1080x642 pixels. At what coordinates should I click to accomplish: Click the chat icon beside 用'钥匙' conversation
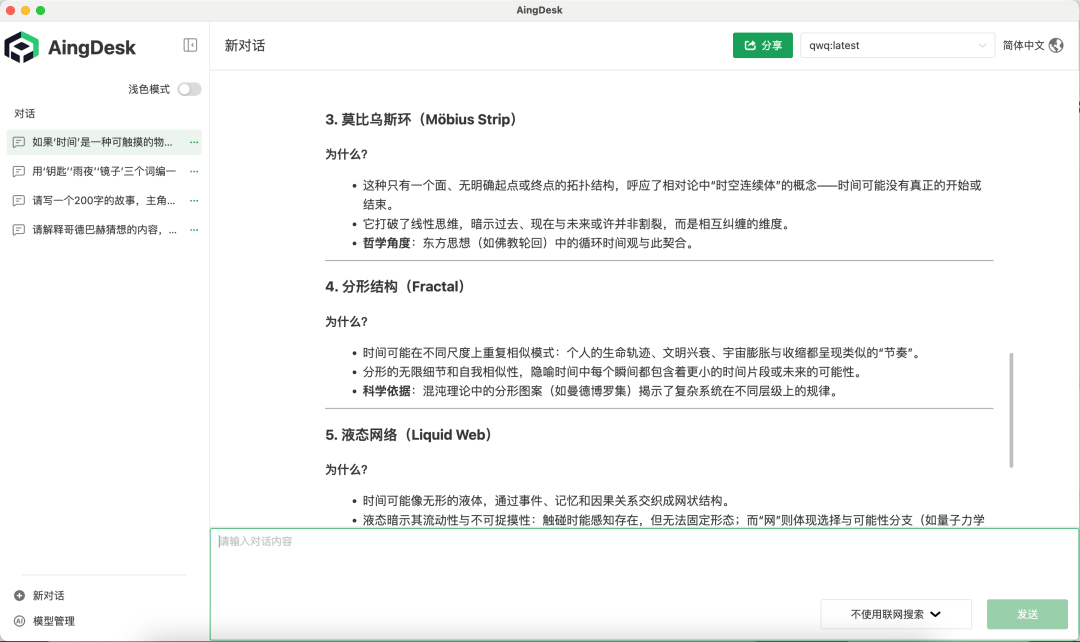pos(19,171)
